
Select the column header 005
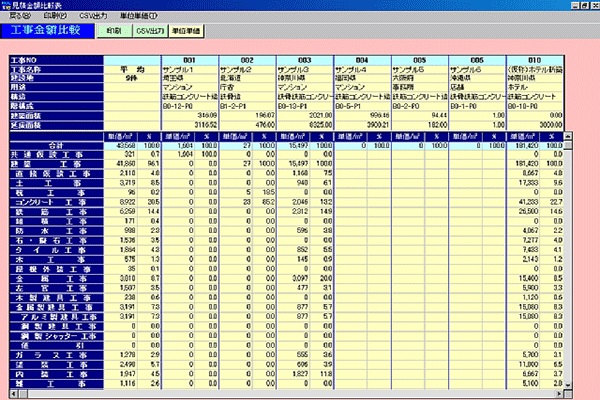(419, 60)
